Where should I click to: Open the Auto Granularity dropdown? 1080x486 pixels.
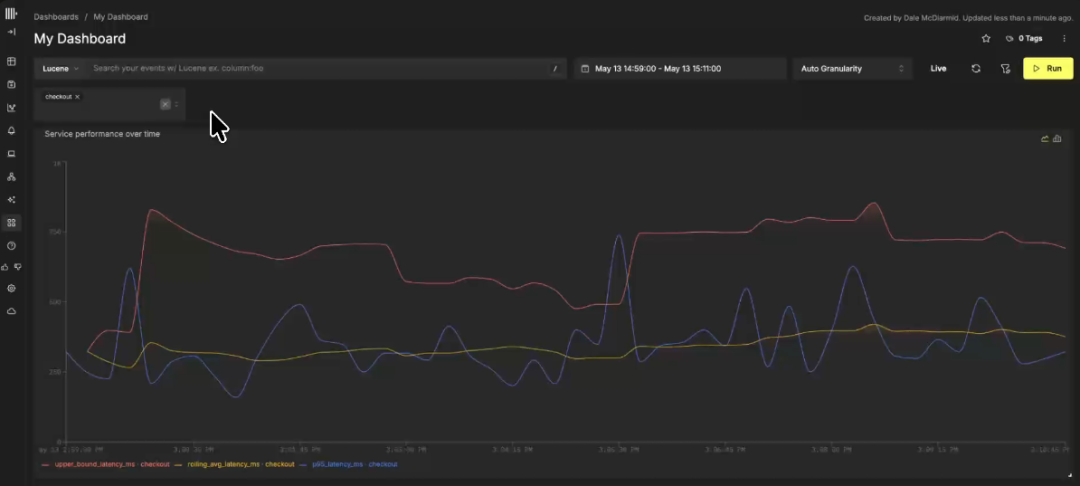point(852,68)
